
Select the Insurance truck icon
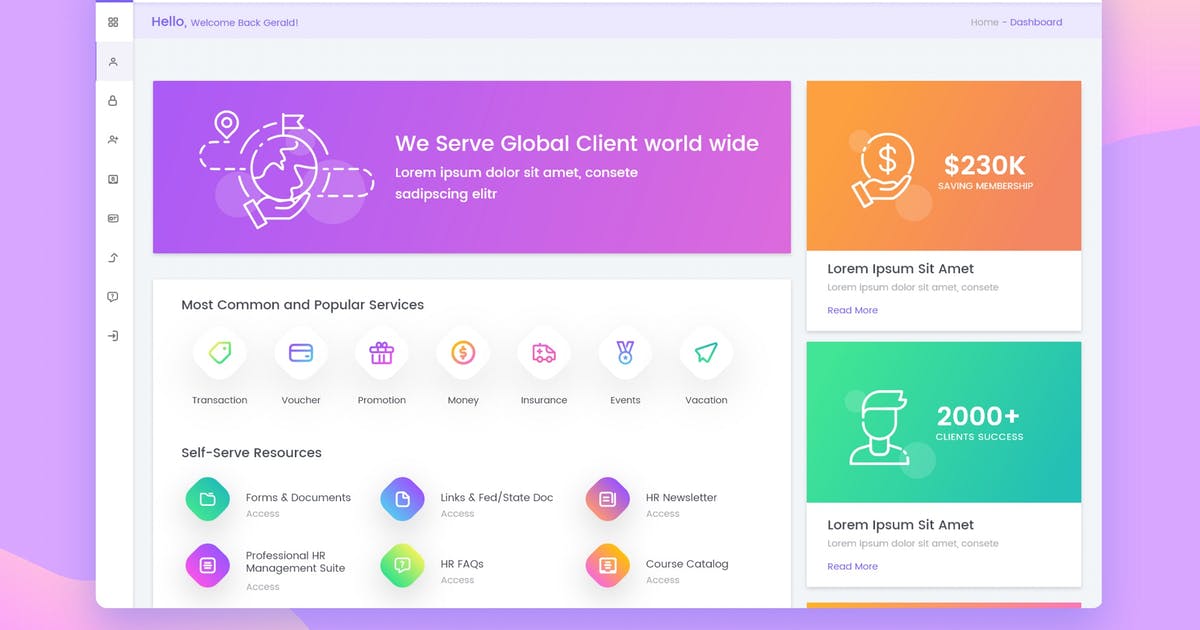(543, 352)
